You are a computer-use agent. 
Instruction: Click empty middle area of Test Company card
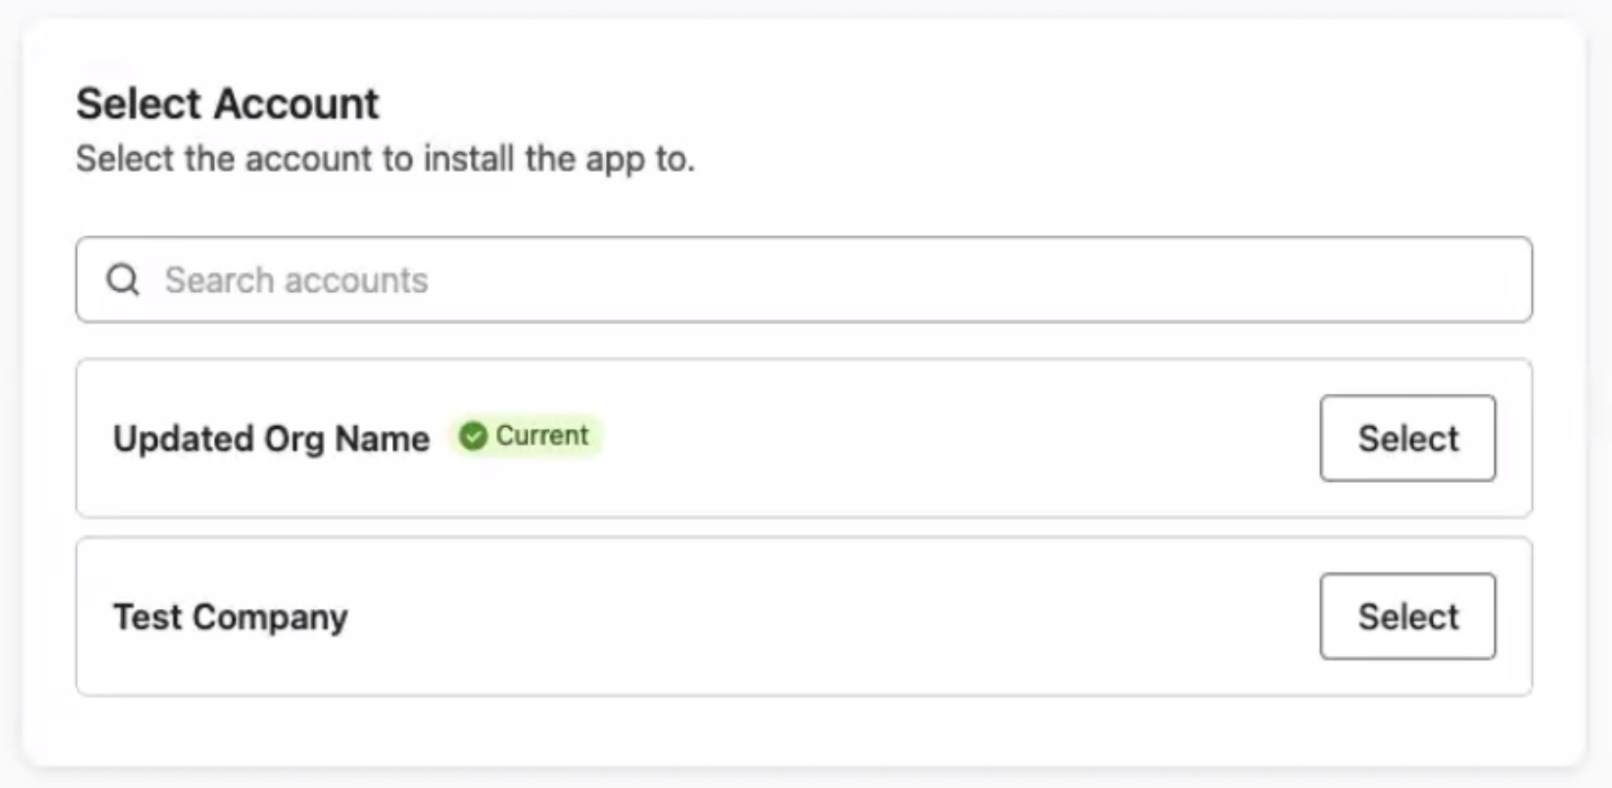830,617
